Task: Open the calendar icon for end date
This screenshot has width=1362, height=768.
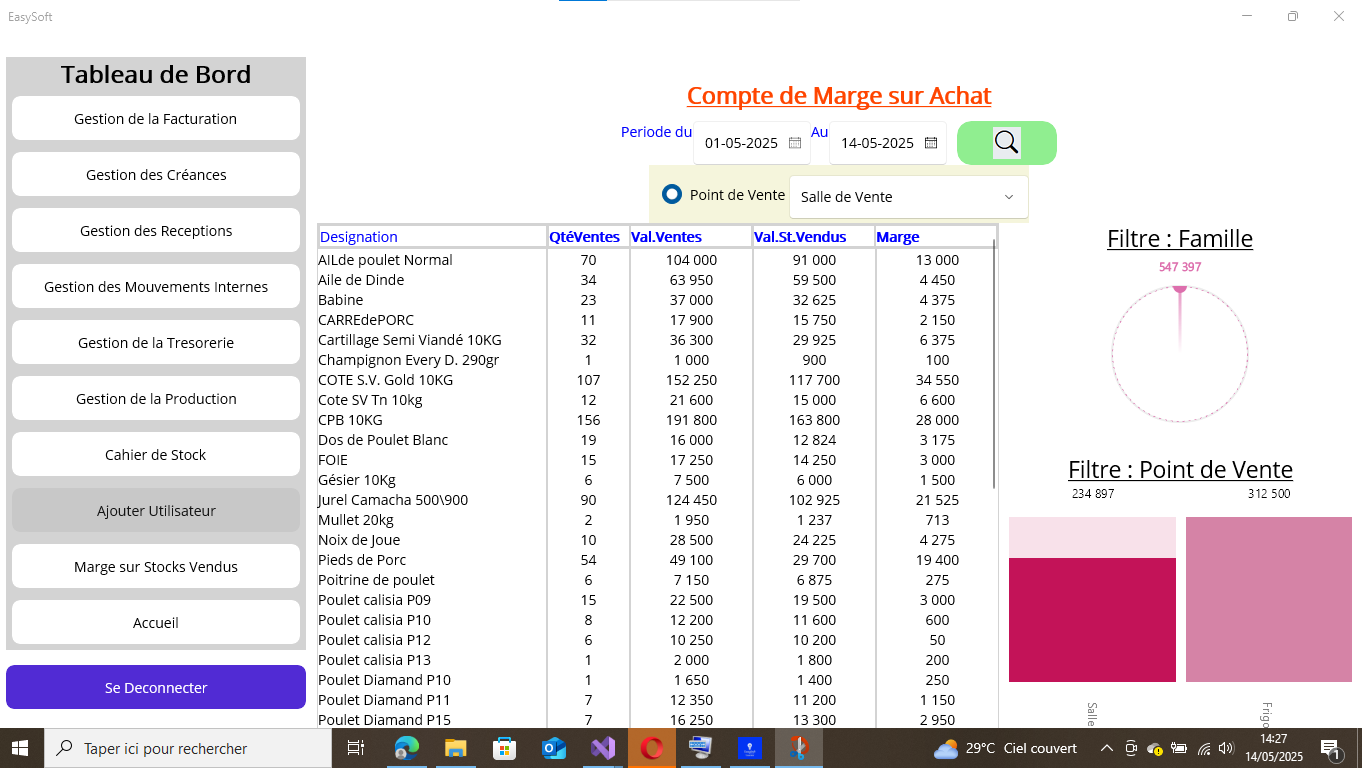Action: [930, 143]
